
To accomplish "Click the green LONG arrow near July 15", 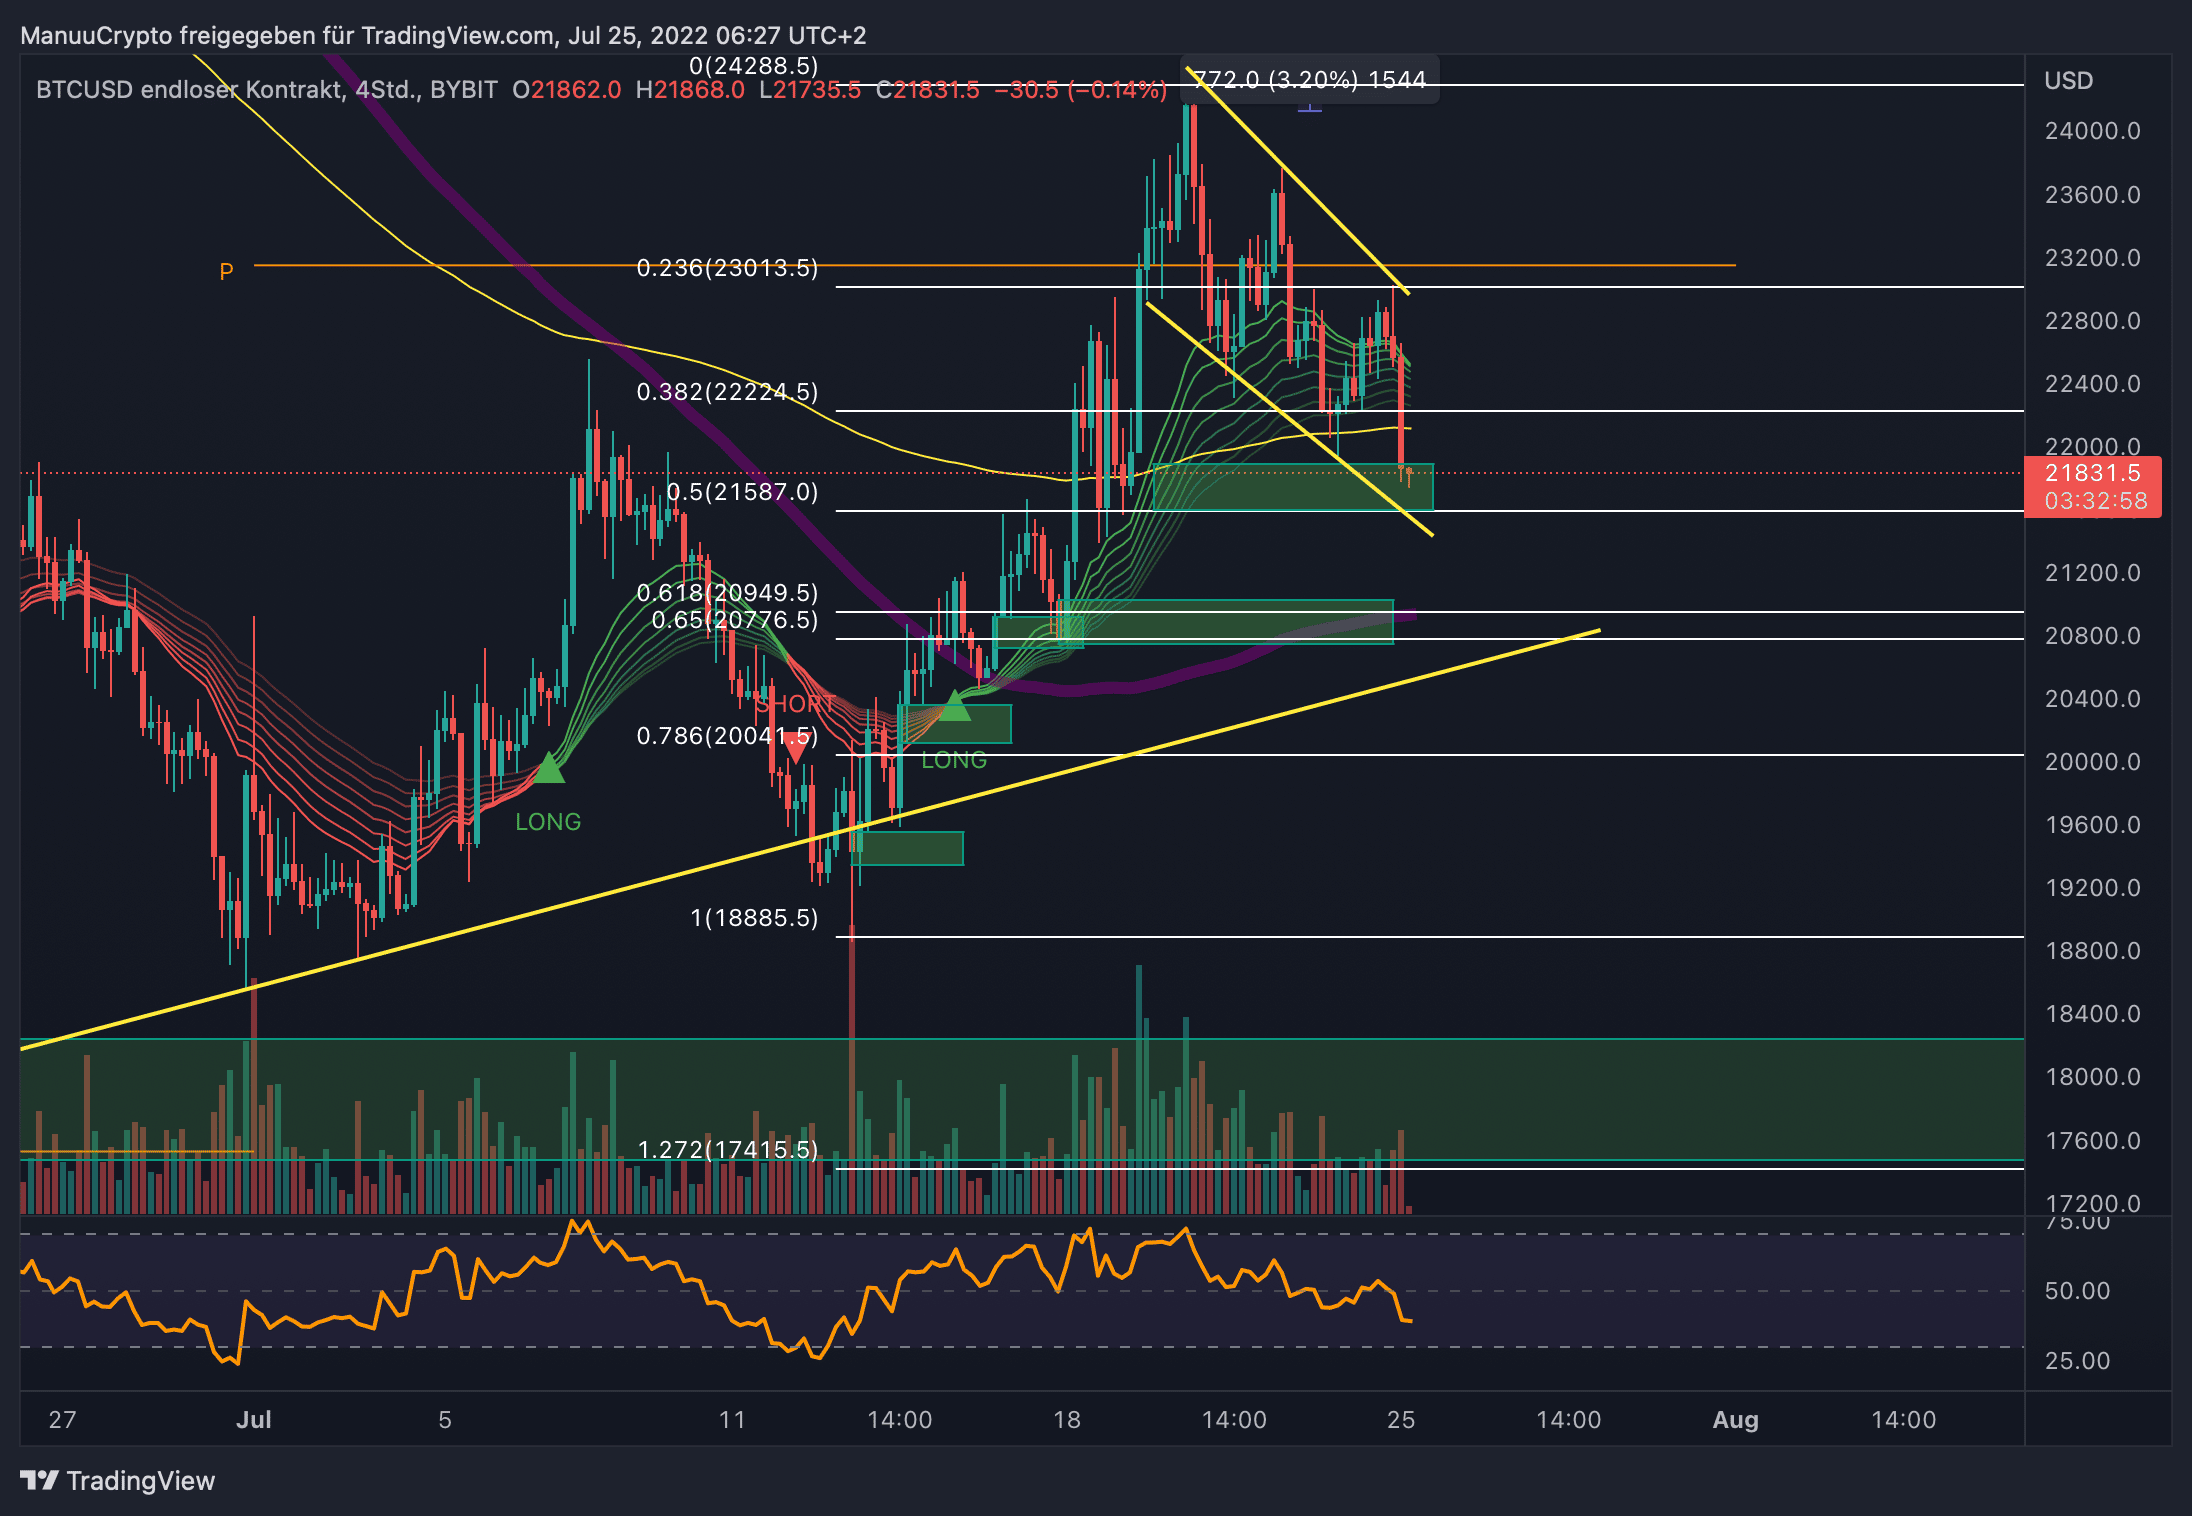I will click(x=955, y=706).
